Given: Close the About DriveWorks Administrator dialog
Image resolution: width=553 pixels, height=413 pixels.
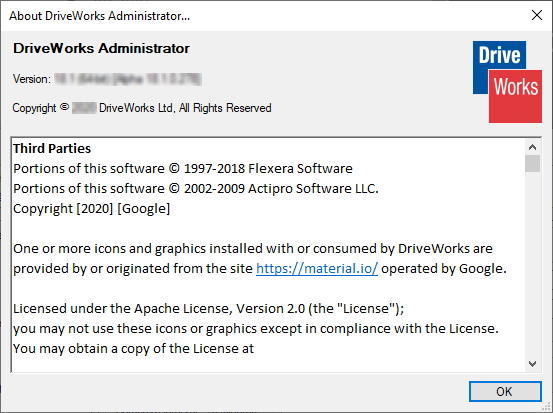Looking at the screenshot, I should 537,15.
